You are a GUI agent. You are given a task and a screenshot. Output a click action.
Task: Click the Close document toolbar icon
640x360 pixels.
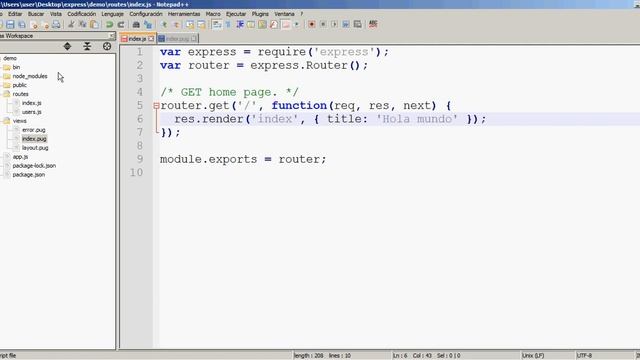[34, 24]
